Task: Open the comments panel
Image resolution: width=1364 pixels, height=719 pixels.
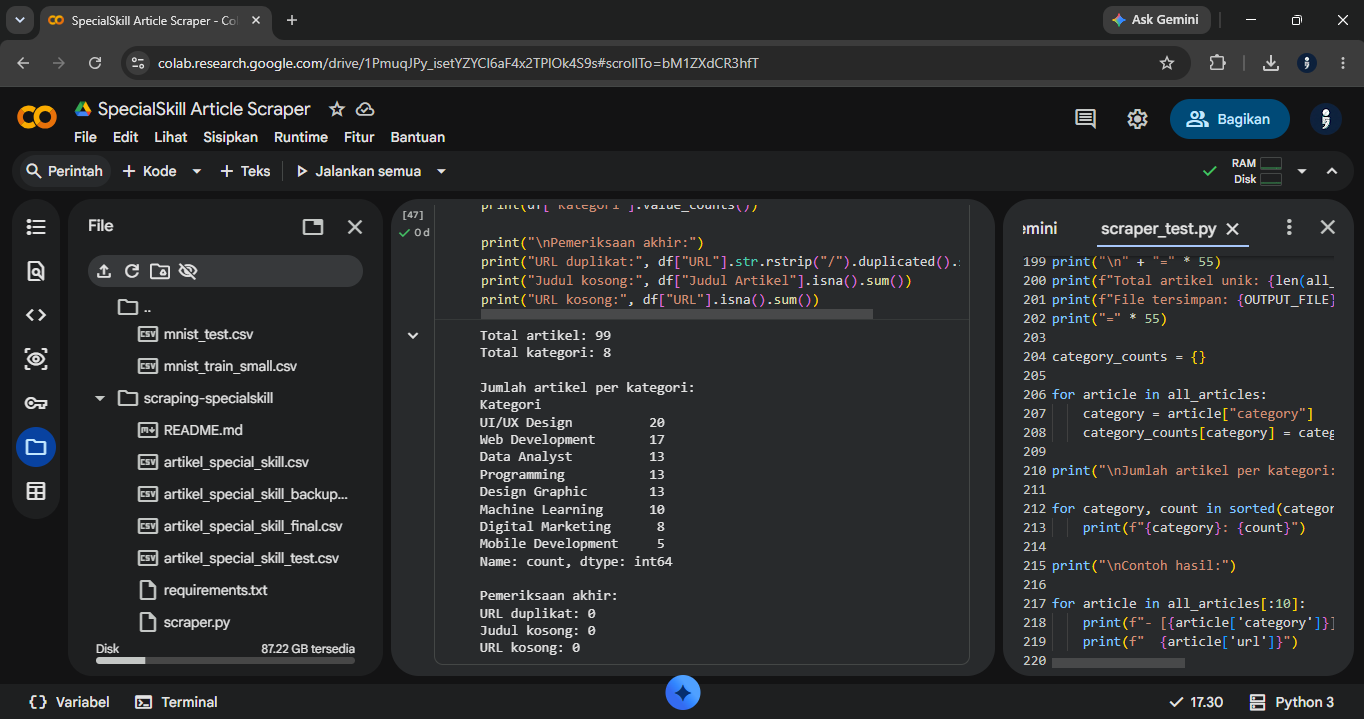Action: 1085,119
